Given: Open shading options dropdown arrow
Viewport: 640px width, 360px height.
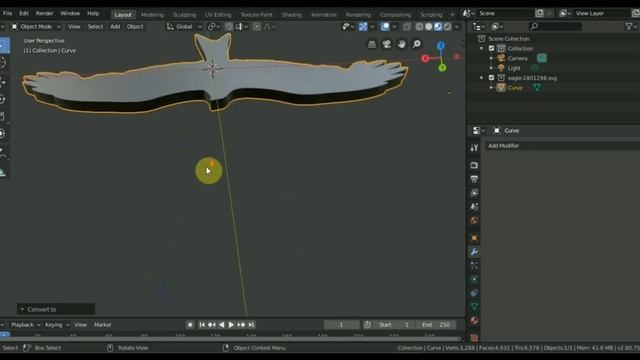Looking at the screenshot, I should pos(457,27).
